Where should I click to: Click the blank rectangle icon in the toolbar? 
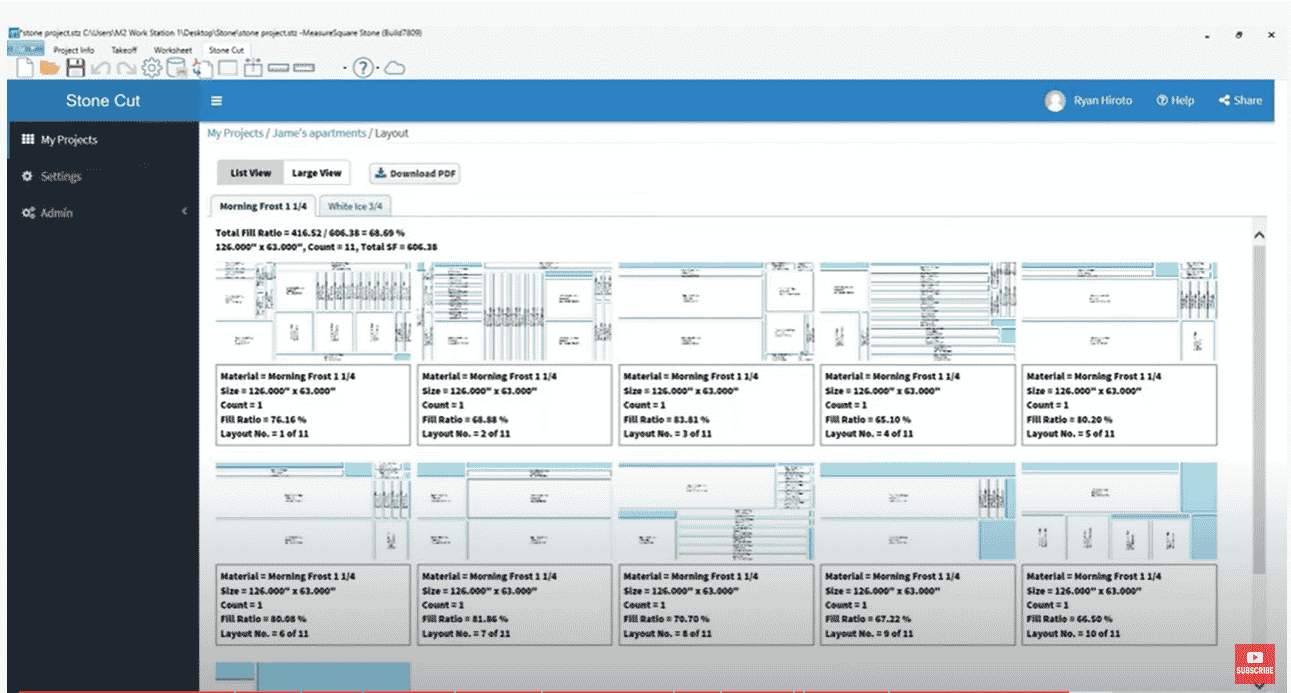coord(228,68)
